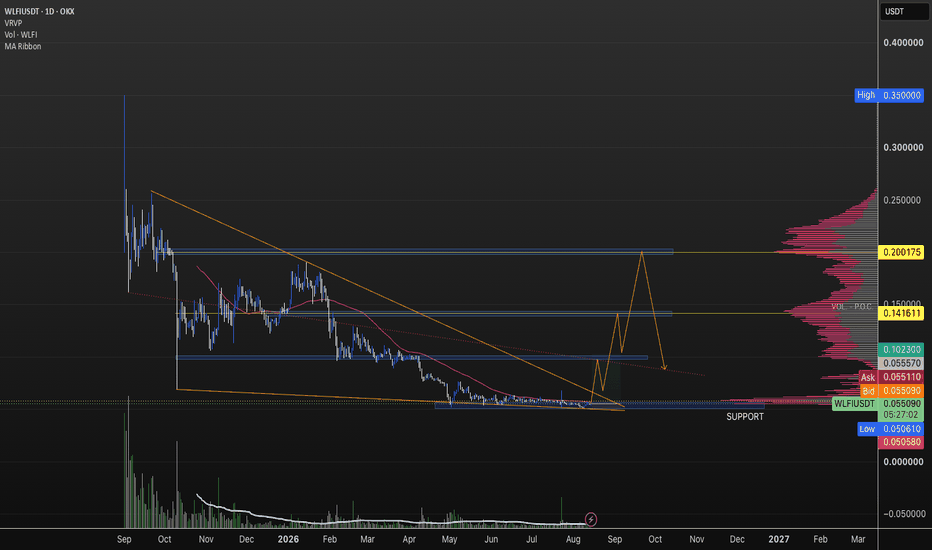This screenshot has width=932, height=550.
Task: Click the May label on time axis
Action: point(449,539)
